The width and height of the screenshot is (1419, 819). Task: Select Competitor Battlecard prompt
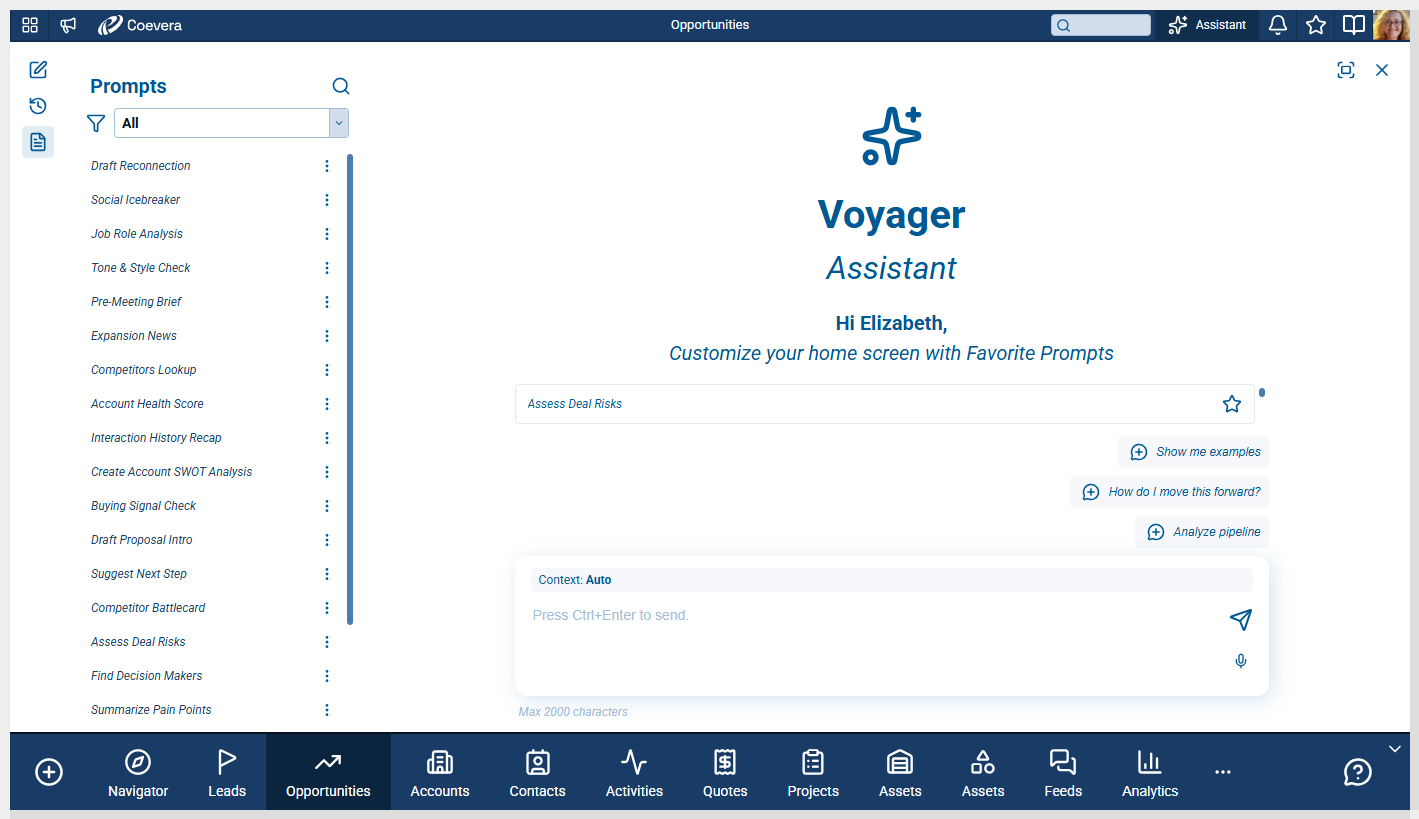pos(148,608)
